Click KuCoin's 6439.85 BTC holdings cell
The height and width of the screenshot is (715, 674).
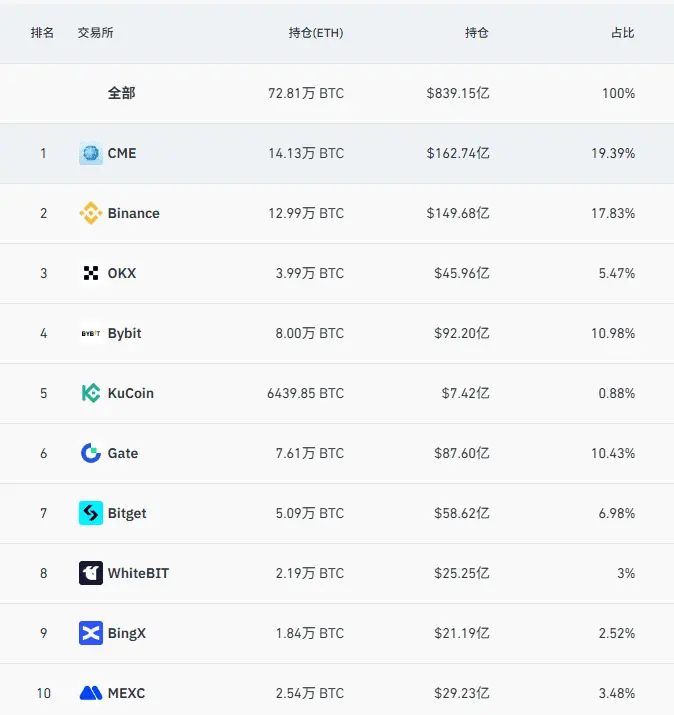click(306, 393)
